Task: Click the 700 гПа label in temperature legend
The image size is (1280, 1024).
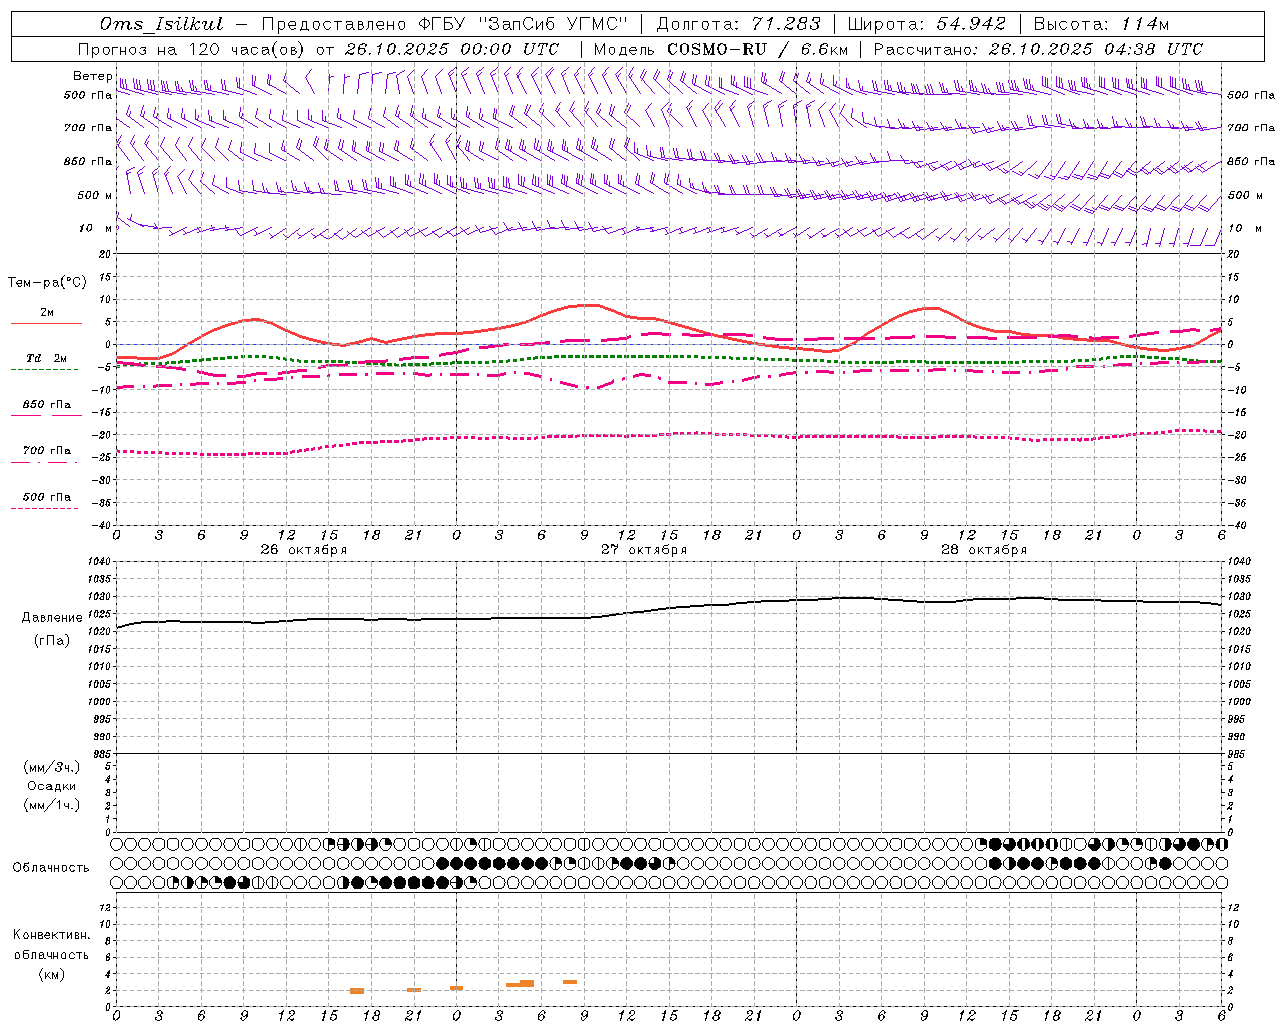Action: (x=47, y=451)
